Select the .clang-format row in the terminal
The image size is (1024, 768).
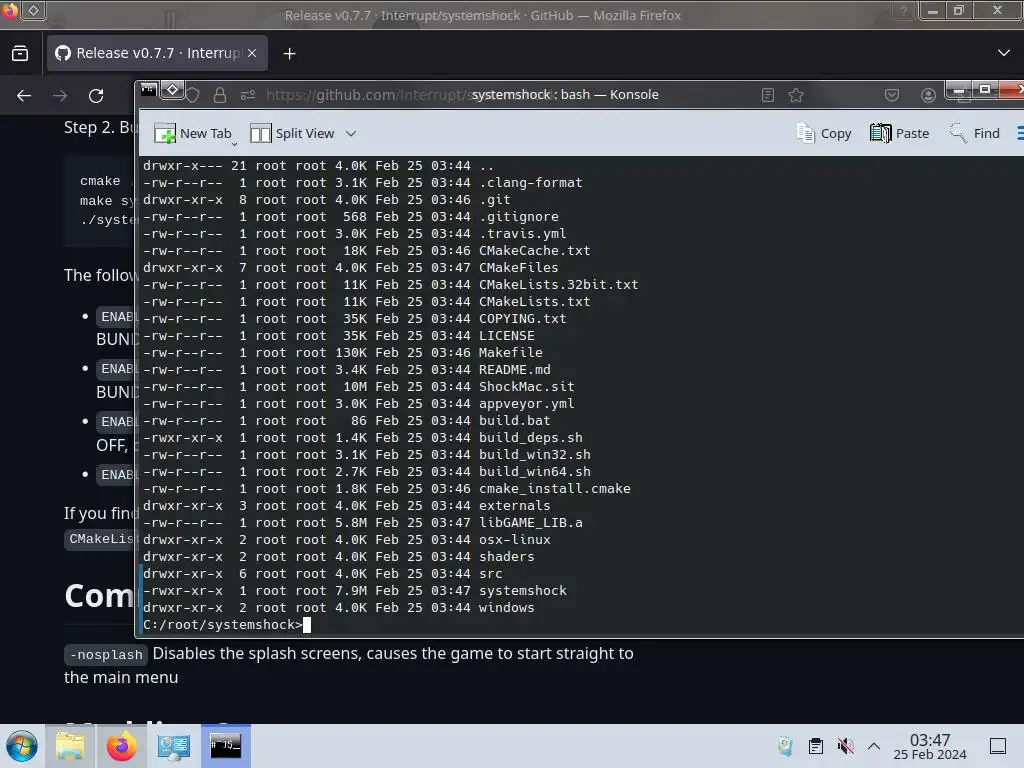362,183
